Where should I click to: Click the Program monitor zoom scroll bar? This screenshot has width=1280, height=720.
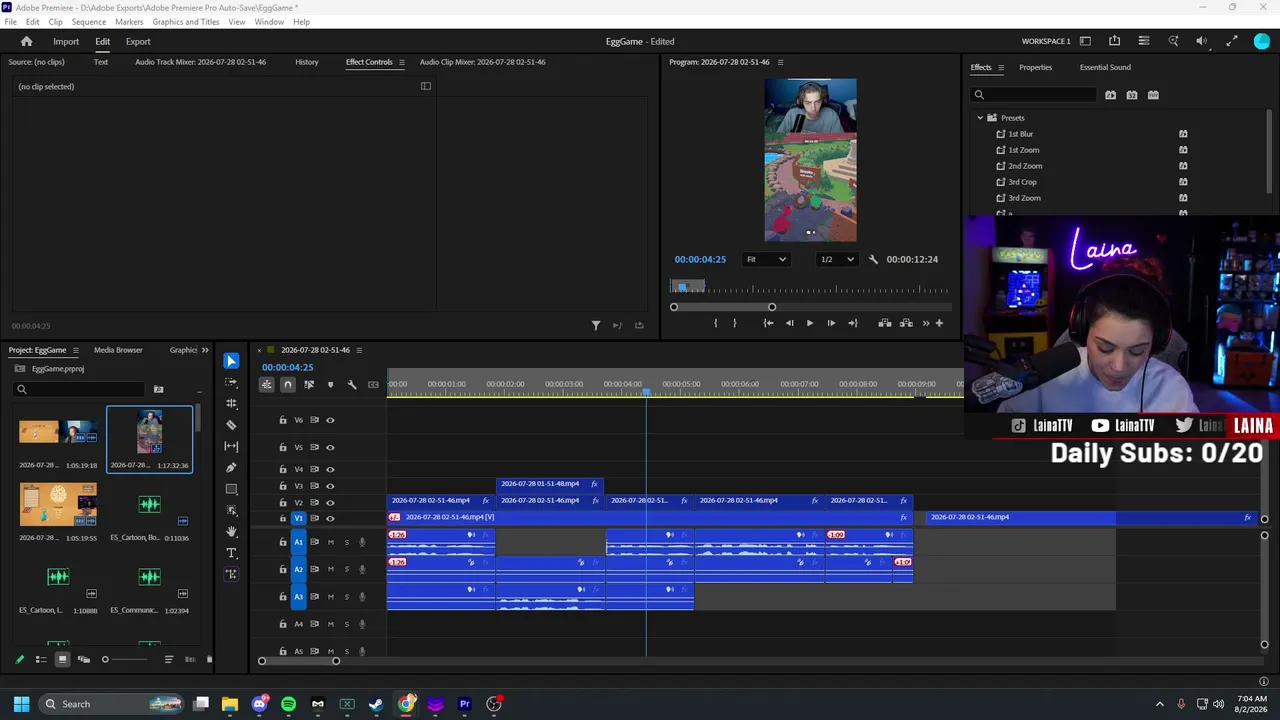[723, 307]
